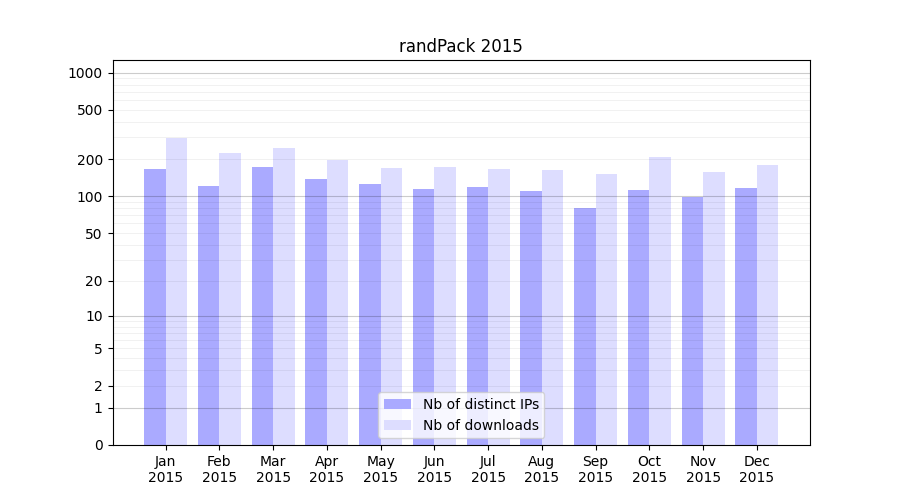Click the 'Apr 2015' x-axis label

coord(327,469)
